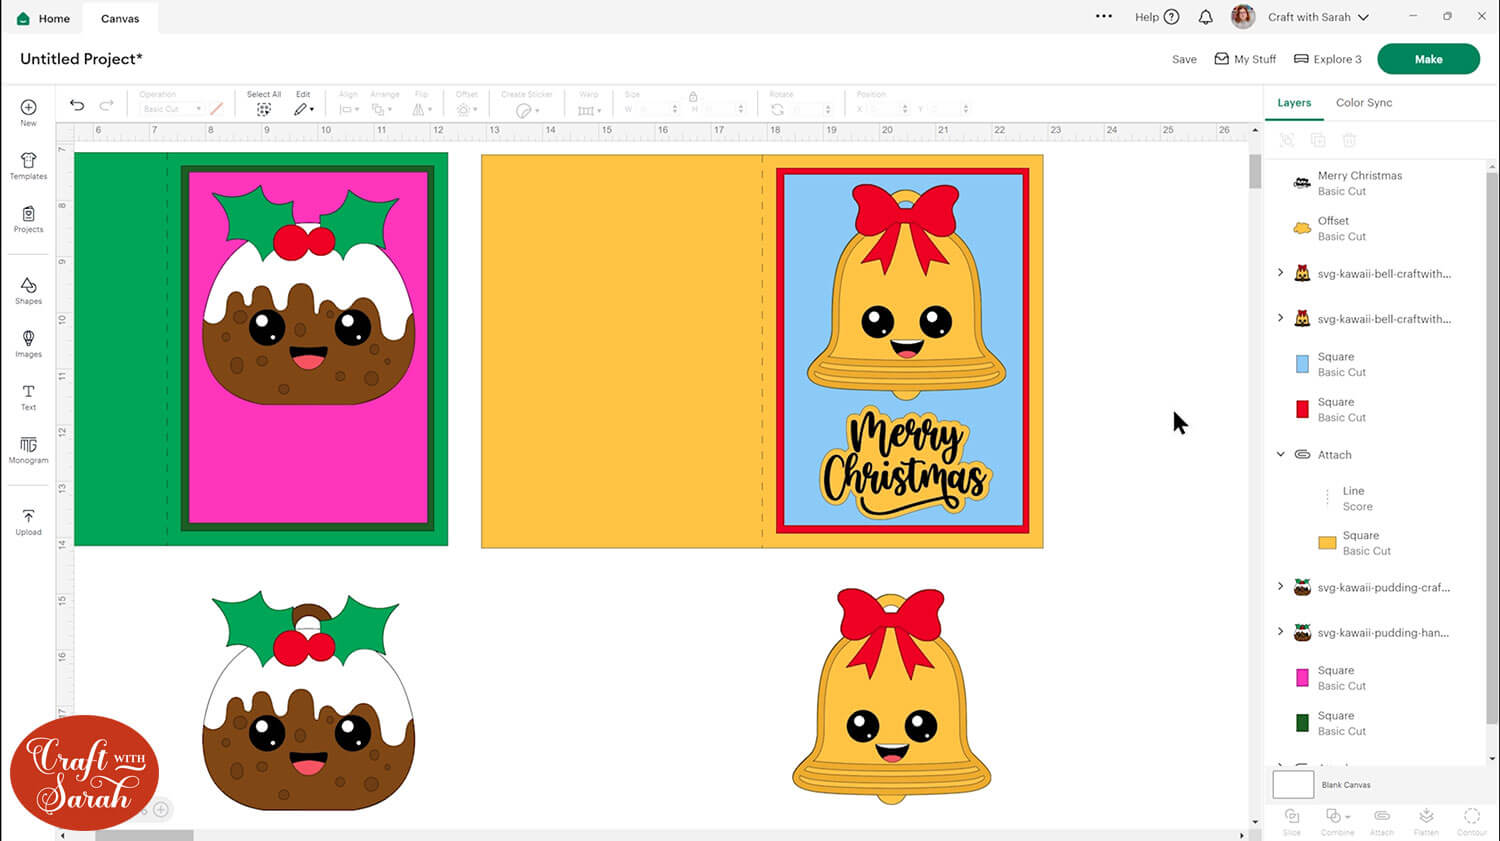
Task: Click the Select All icon
Action: (264, 109)
